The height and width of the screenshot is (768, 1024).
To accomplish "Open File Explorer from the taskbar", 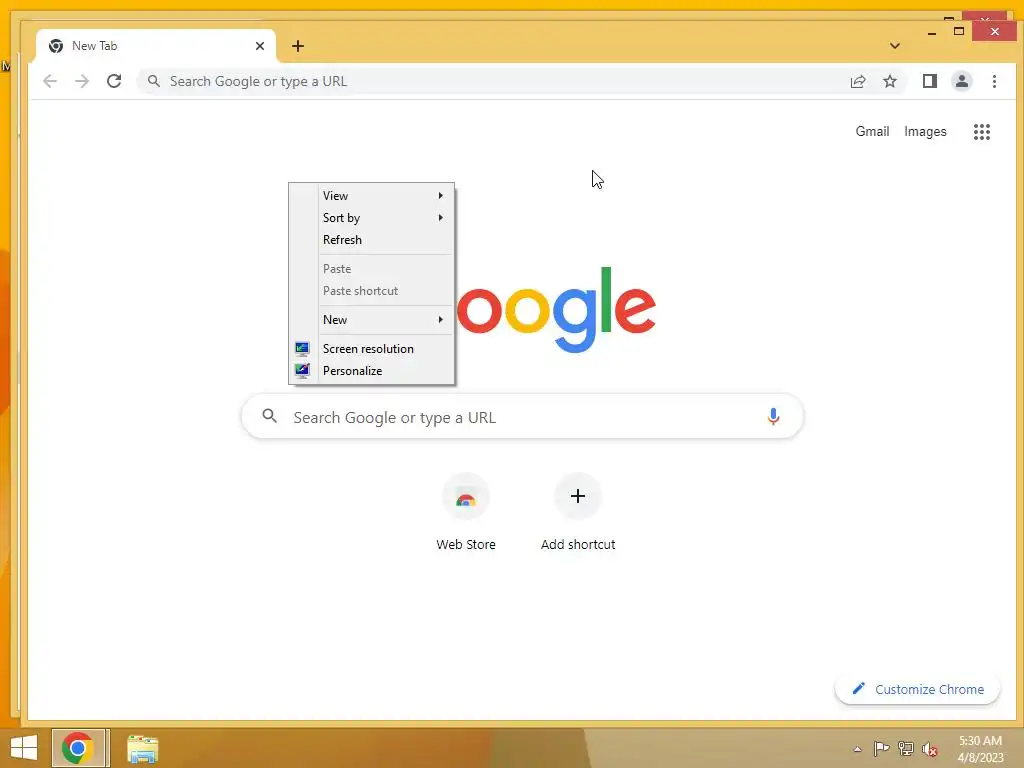I will [x=142, y=749].
